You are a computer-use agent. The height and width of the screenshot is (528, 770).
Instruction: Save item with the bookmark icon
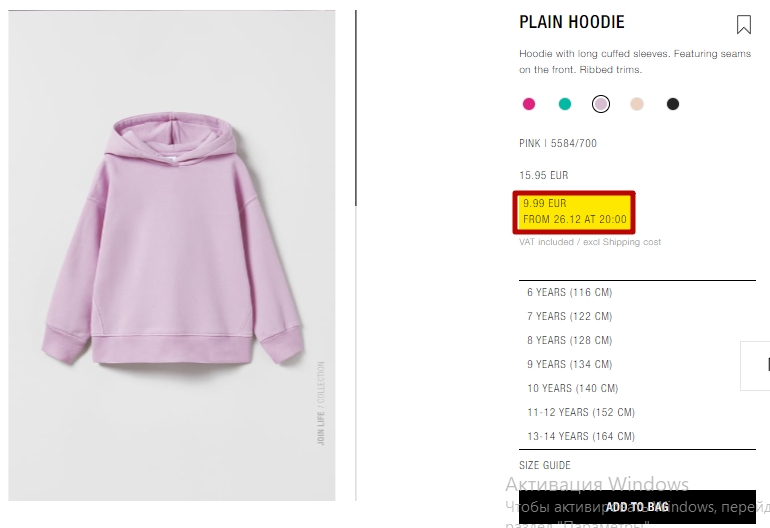(x=743, y=24)
